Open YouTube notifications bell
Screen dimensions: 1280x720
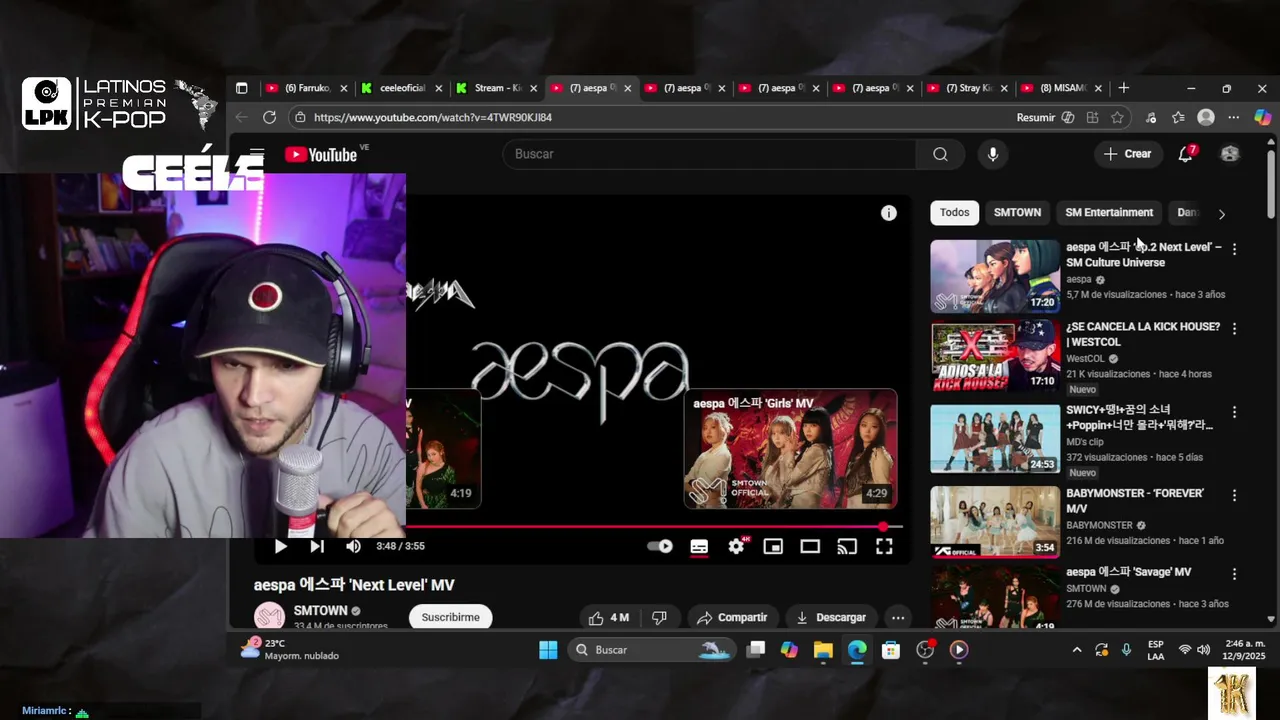[x=1186, y=154]
